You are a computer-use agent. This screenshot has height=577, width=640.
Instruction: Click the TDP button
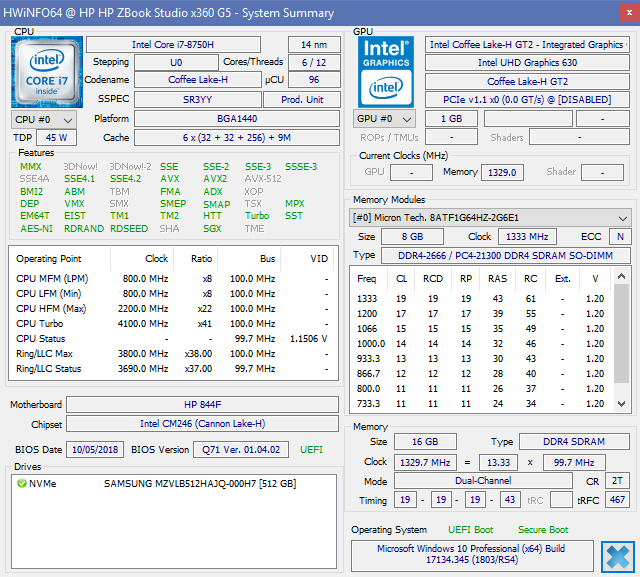point(22,138)
